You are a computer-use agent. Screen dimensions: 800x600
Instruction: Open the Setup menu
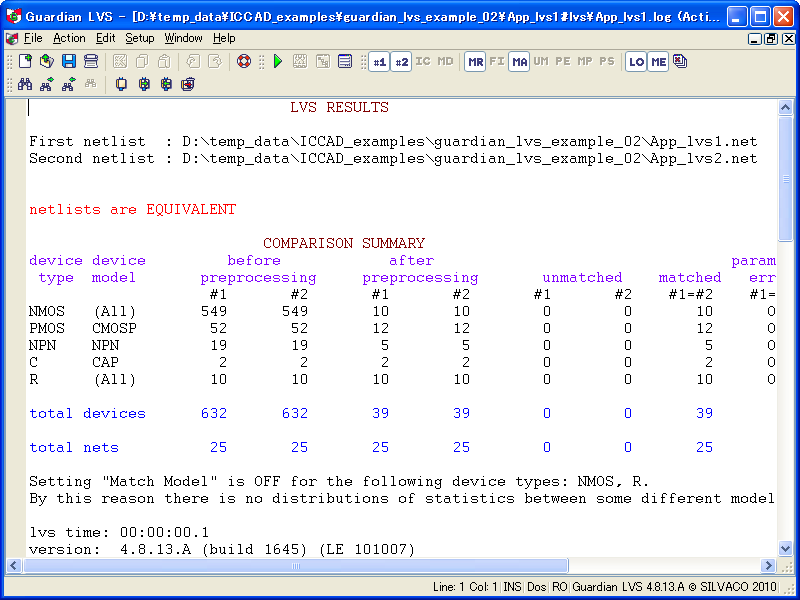pyautogui.click(x=140, y=38)
